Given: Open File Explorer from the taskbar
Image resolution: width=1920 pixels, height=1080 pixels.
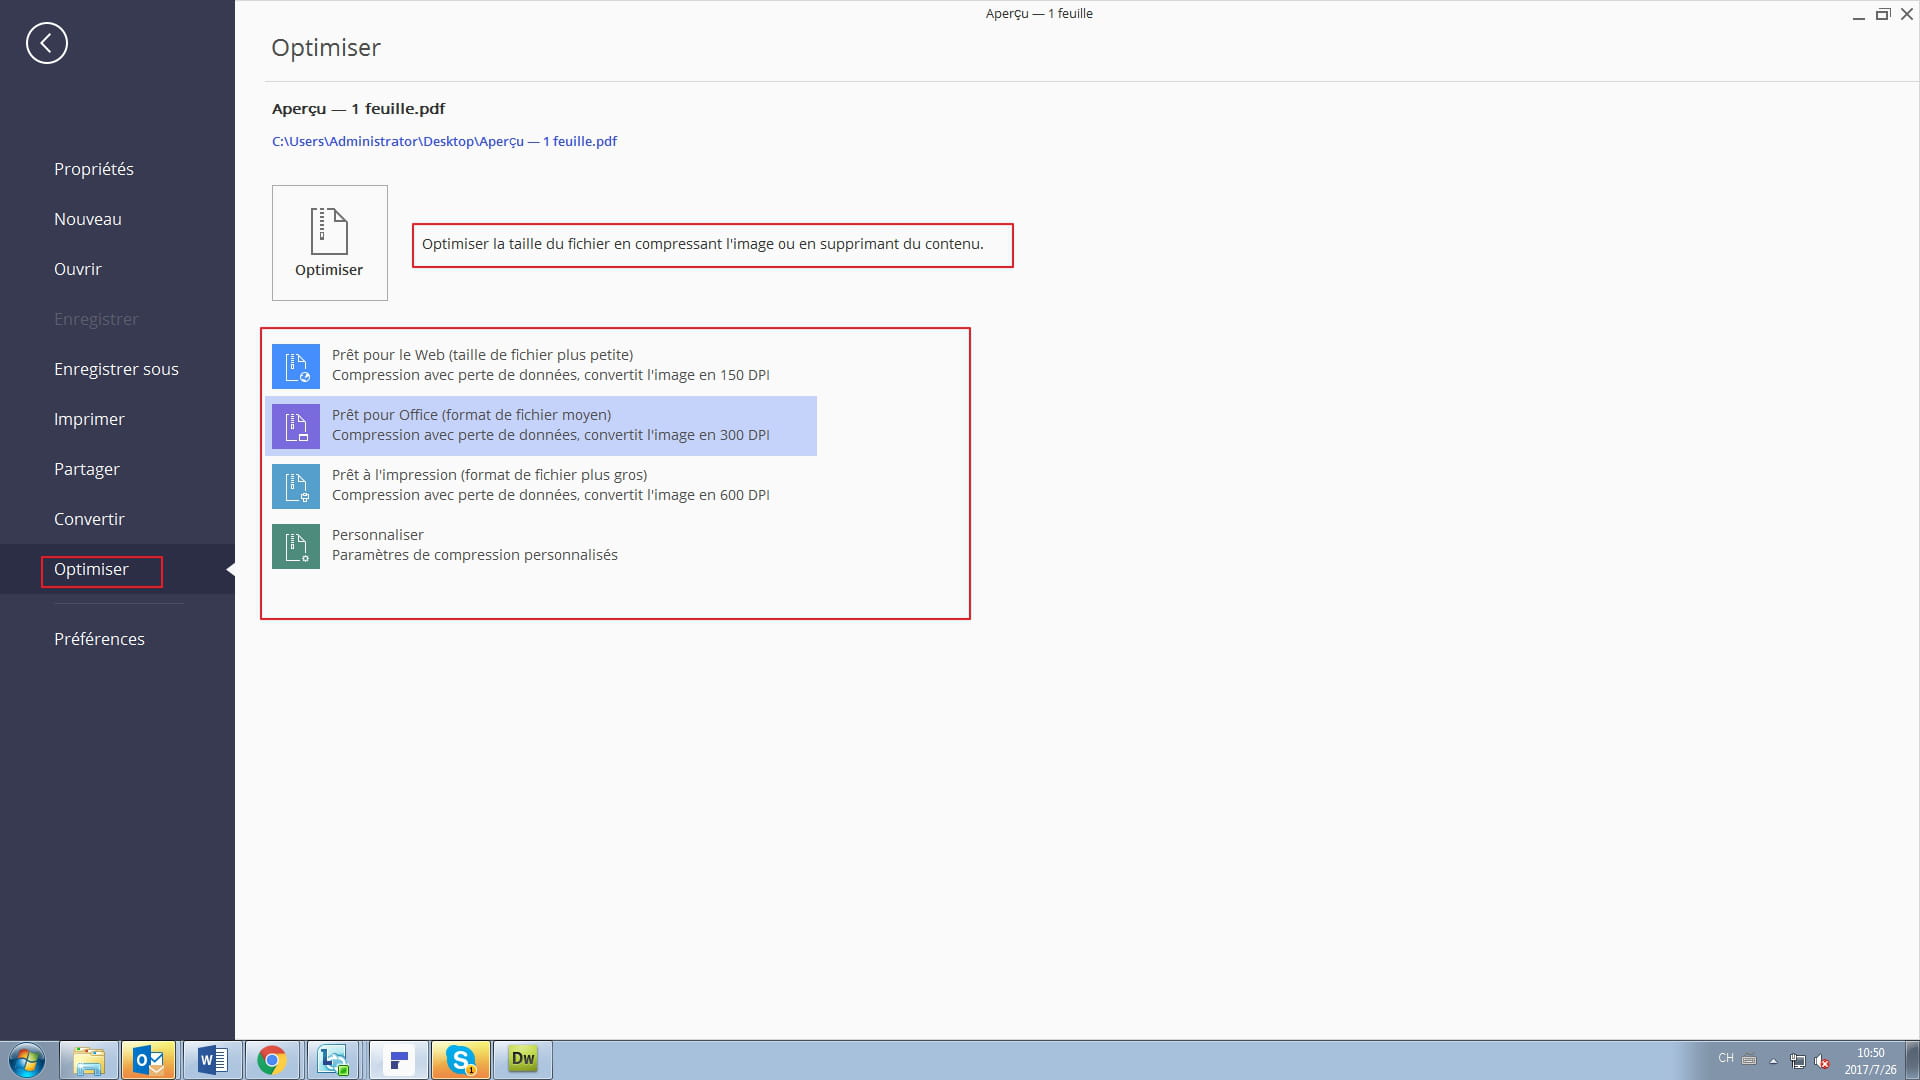Looking at the screenshot, I should tap(88, 1060).
